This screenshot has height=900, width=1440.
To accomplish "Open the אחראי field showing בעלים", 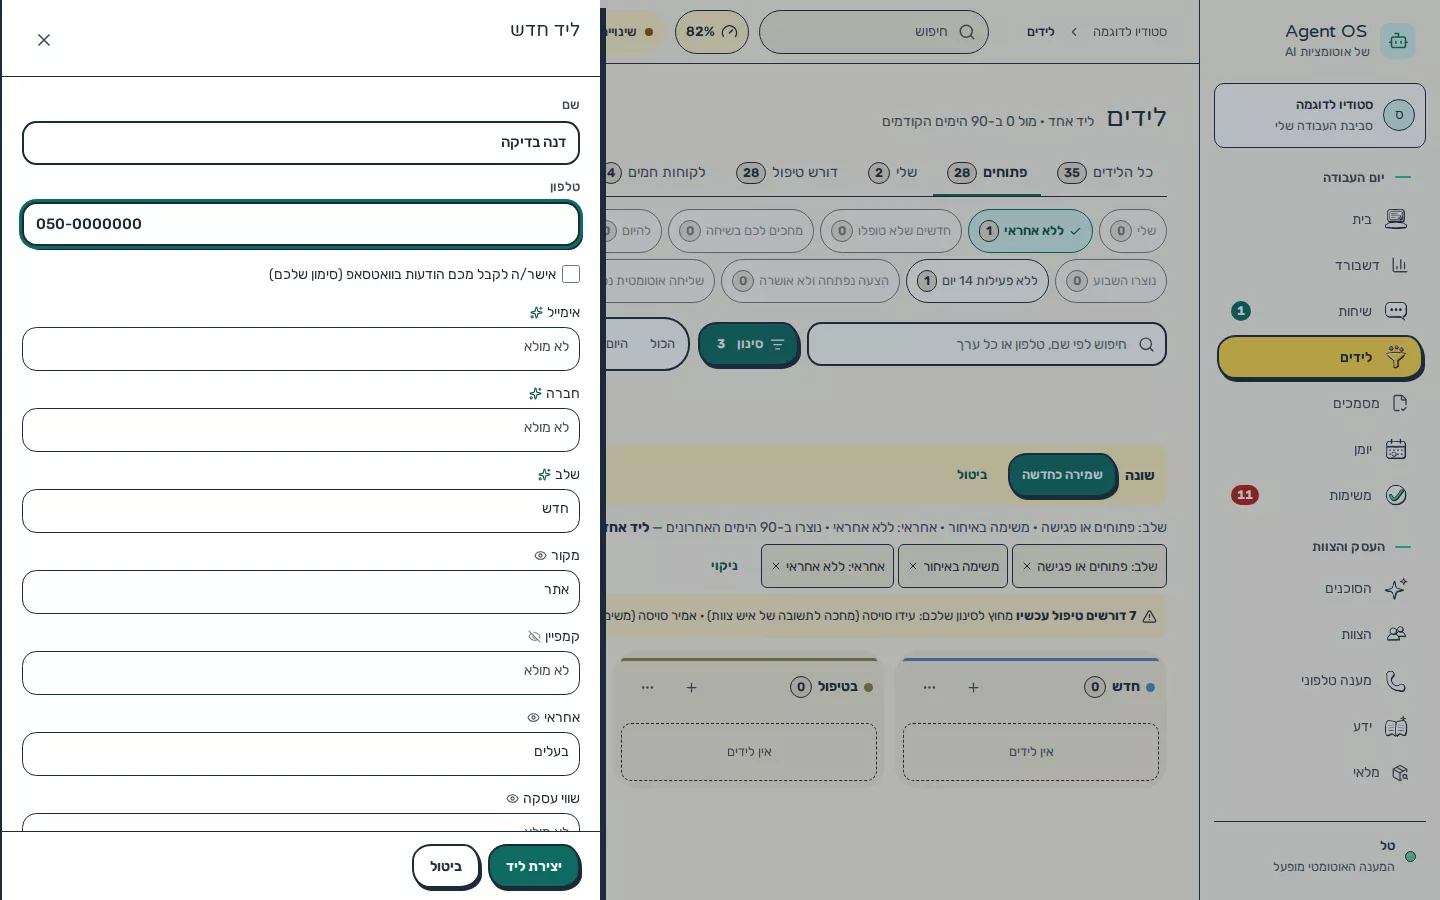I will (301, 753).
